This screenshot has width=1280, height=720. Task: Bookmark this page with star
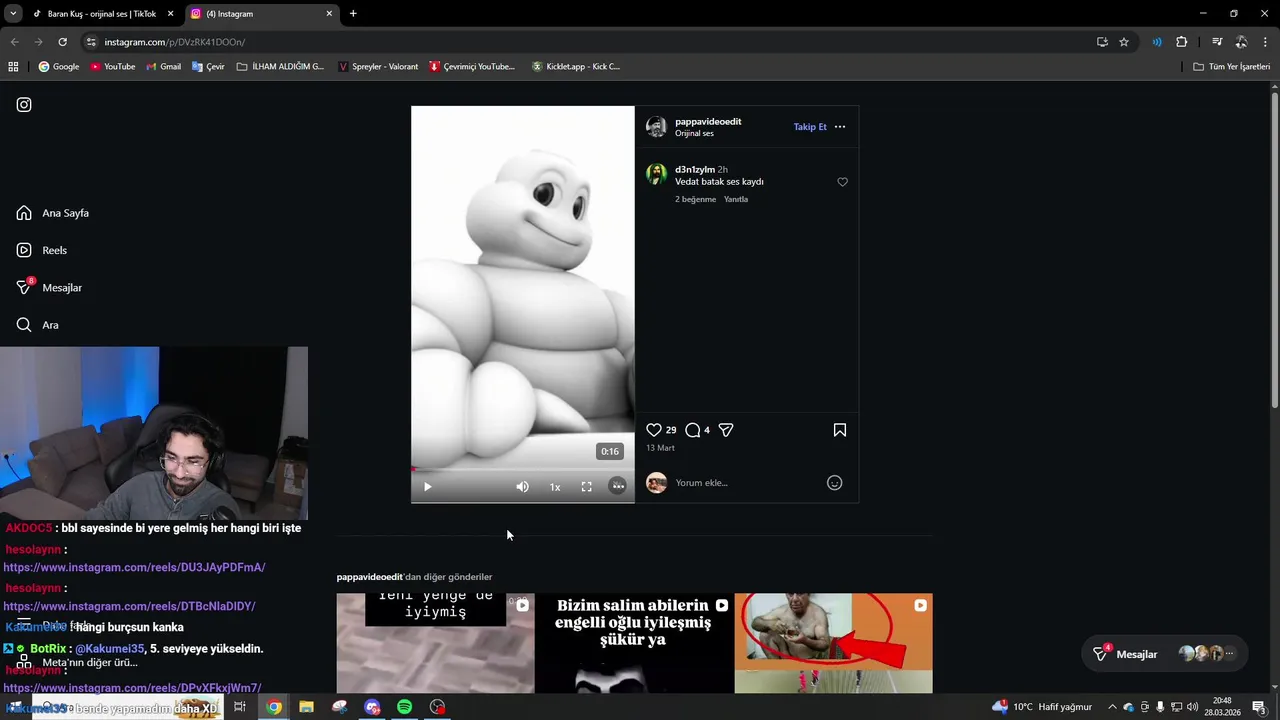[x=1124, y=42]
